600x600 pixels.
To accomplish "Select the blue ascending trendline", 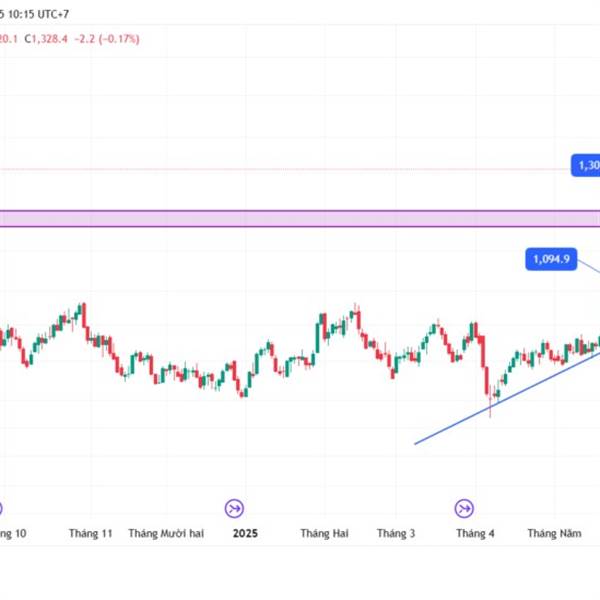I will pos(507,399).
